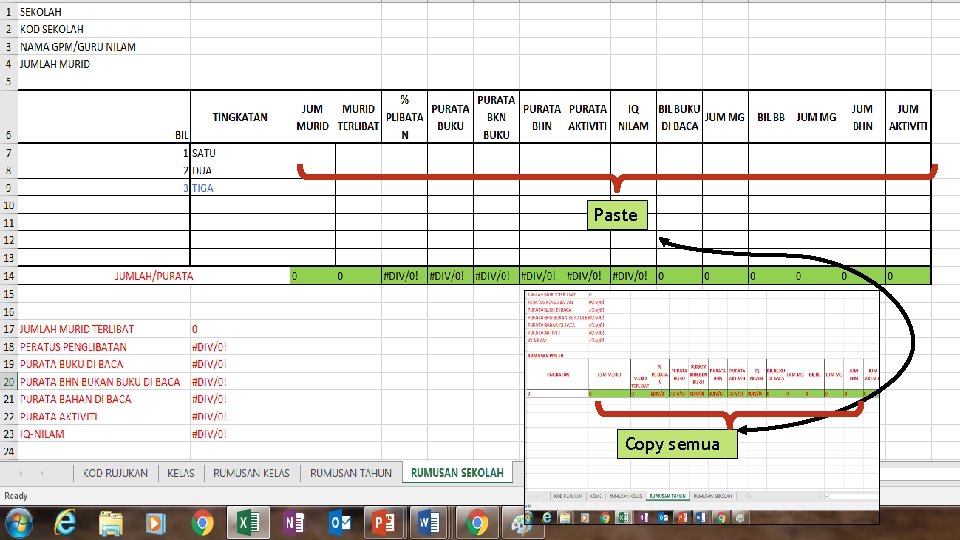Select the PURATA AKTIVITI header cell
Image resolution: width=960 pixels, height=540 pixels.
[x=588, y=117]
